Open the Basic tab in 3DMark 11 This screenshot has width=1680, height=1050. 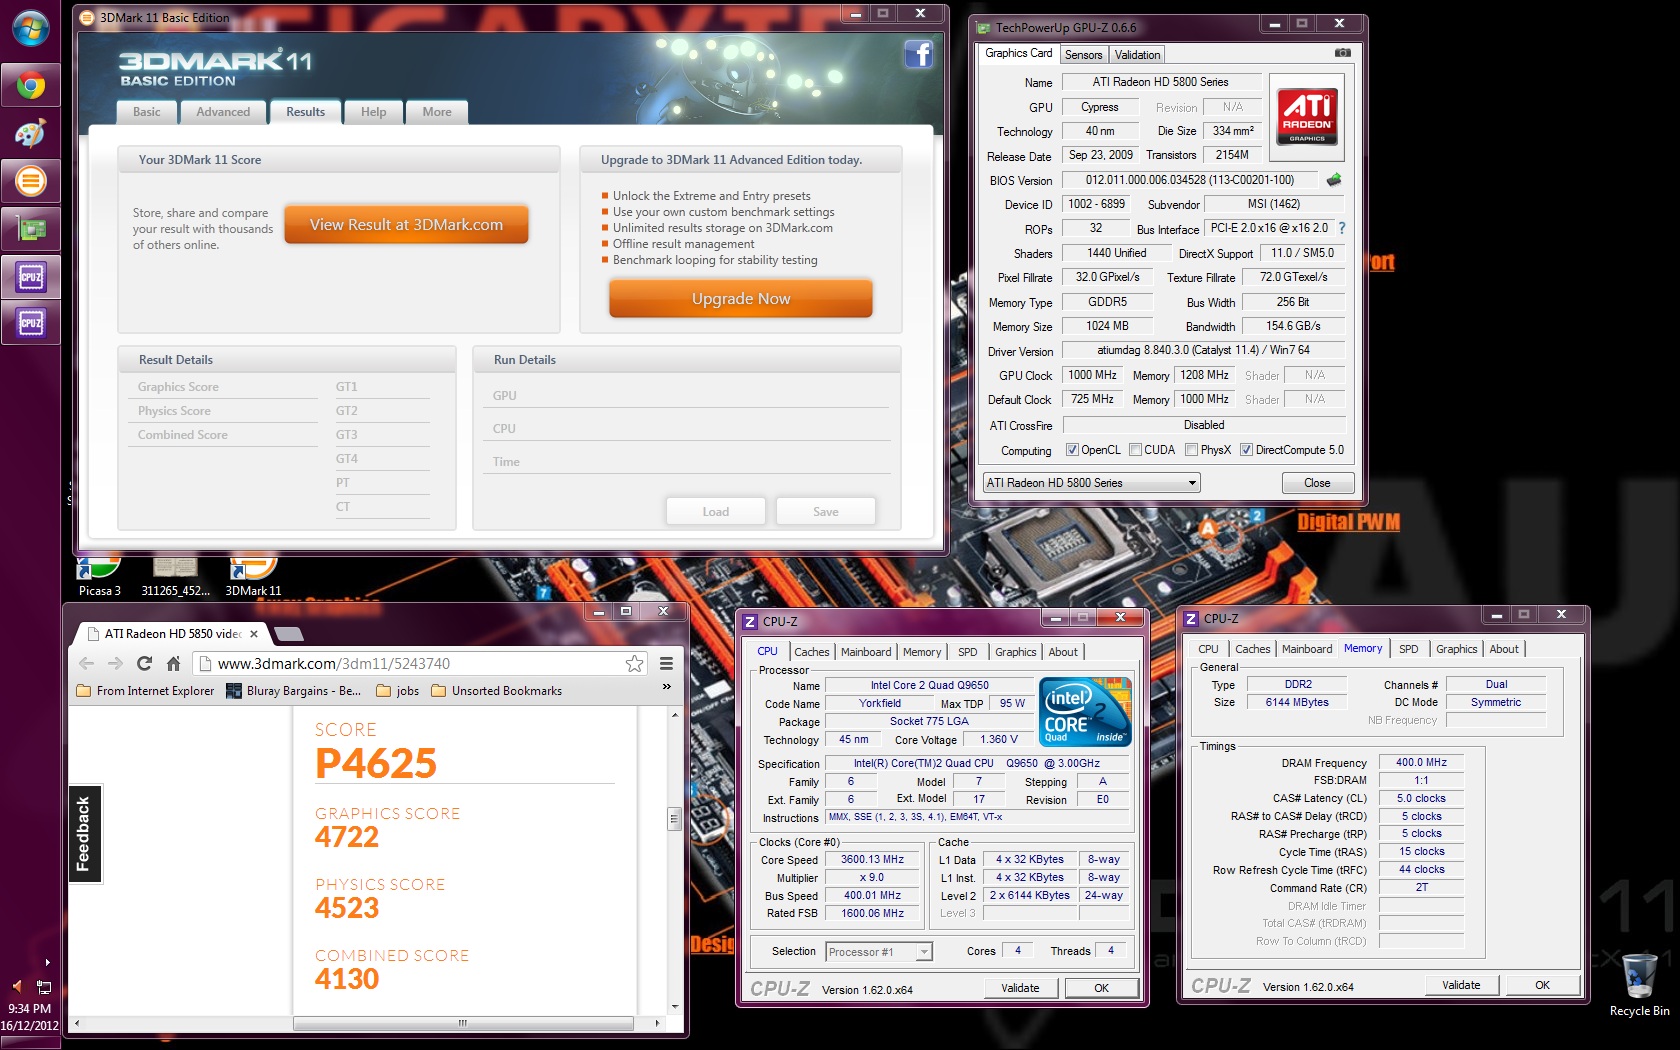[x=147, y=112]
